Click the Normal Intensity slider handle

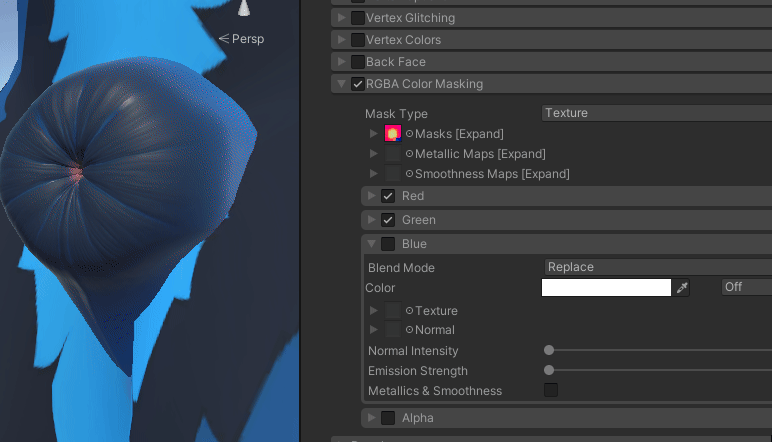pyautogui.click(x=549, y=351)
